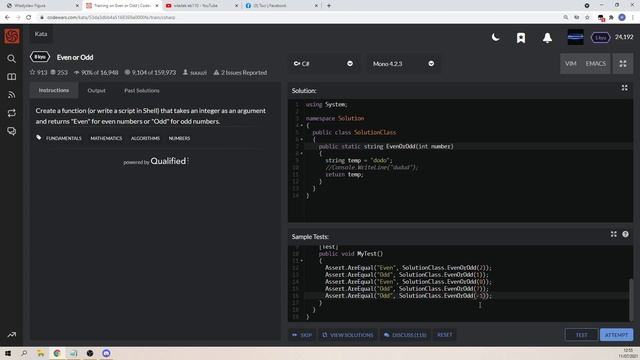Image resolution: width=640 pixels, height=360 pixels.
Task: Open the book docs icon in sidebar
Action: (11, 77)
